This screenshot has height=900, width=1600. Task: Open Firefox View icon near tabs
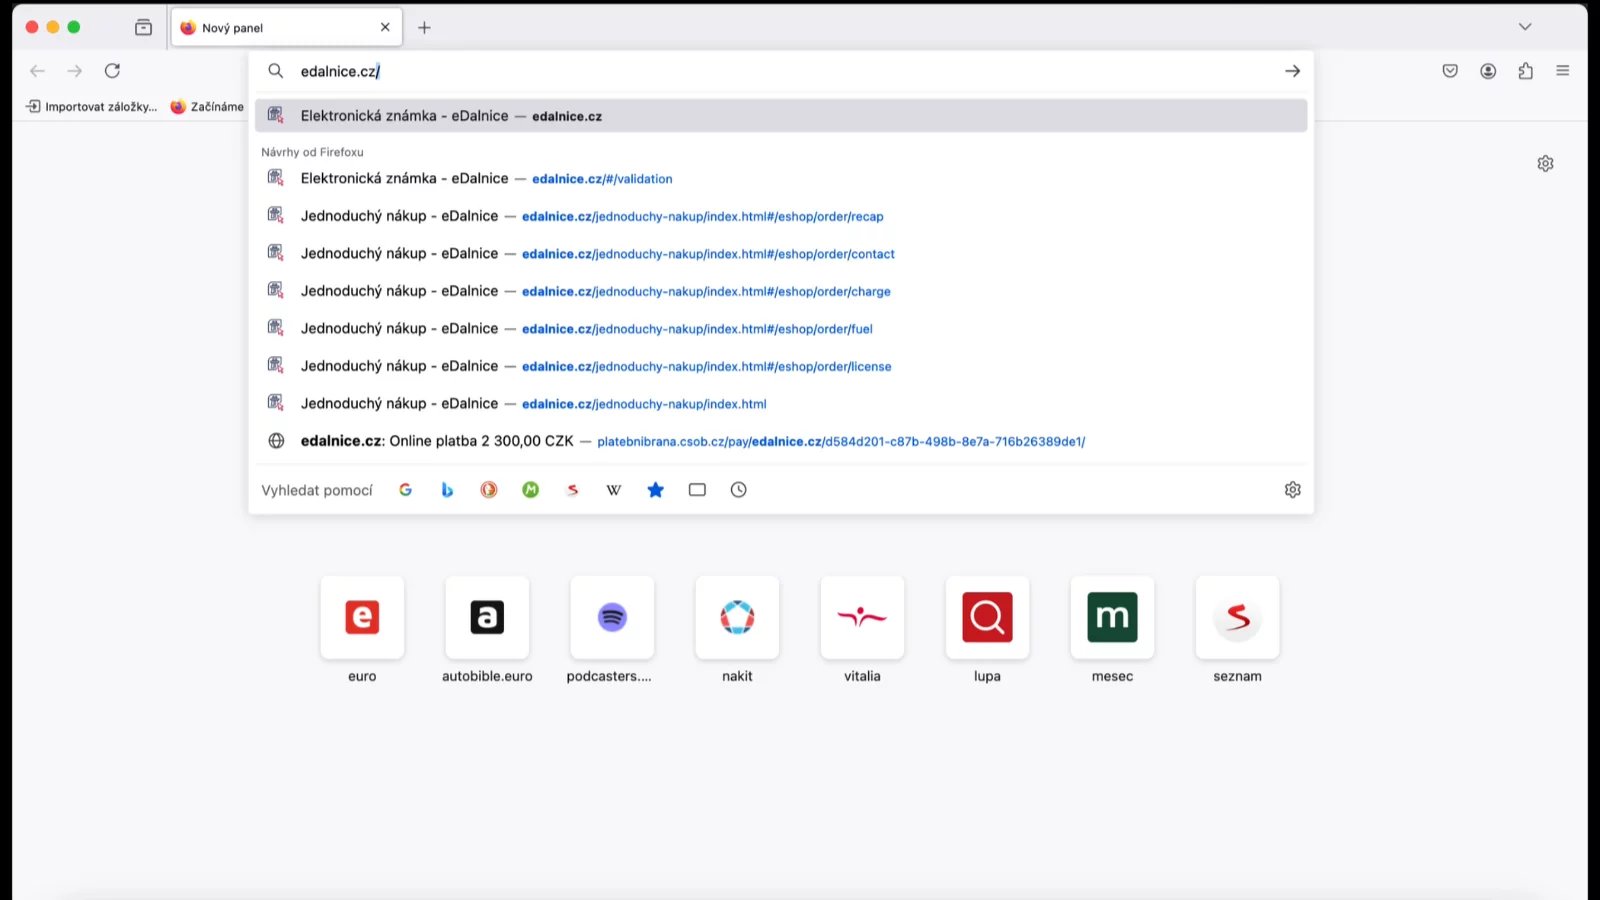click(x=143, y=28)
